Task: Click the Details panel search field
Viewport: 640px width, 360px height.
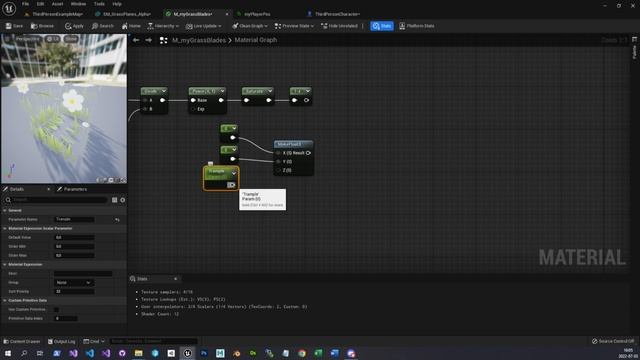Action: 57,200
